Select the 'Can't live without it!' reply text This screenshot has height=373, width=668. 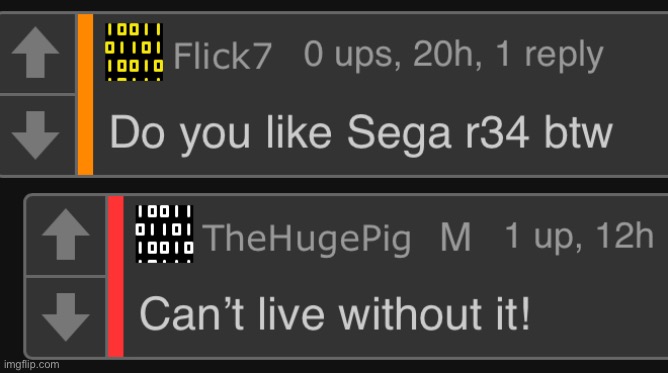335,314
